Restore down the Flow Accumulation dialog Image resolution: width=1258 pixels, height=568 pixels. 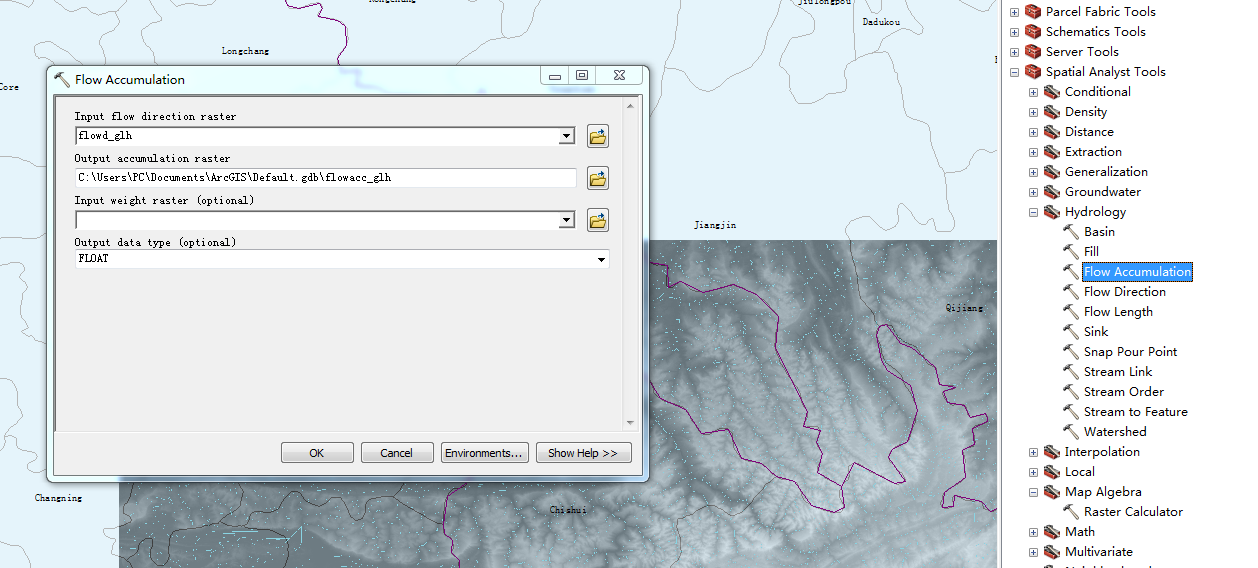(x=582, y=76)
